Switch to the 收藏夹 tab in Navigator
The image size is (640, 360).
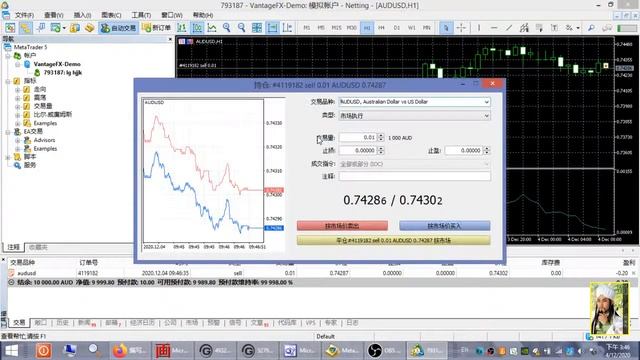coord(38,247)
